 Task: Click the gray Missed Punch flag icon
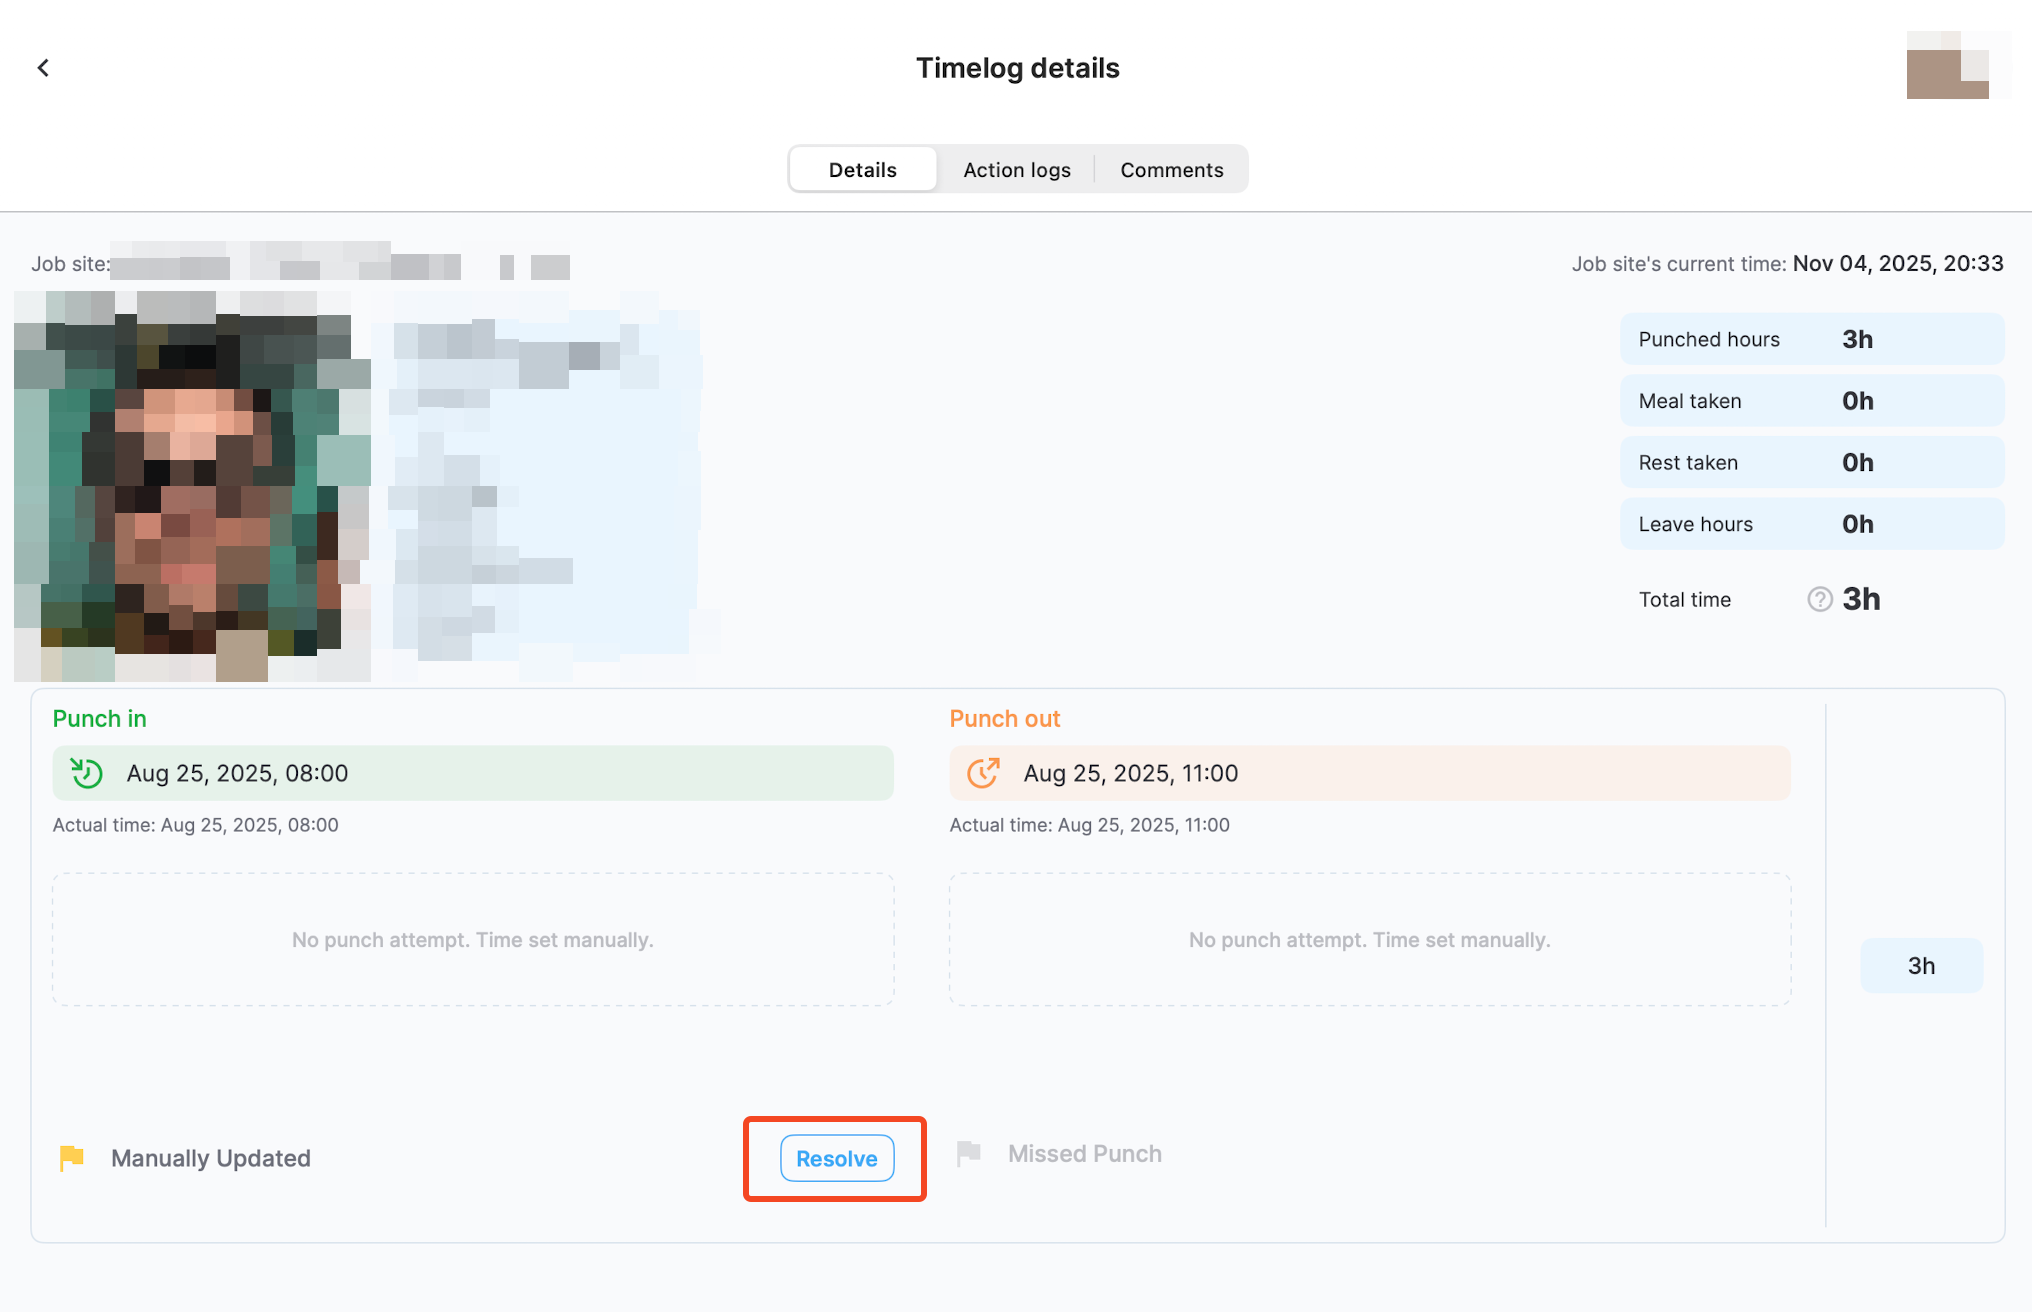[x=968, y=1154]
